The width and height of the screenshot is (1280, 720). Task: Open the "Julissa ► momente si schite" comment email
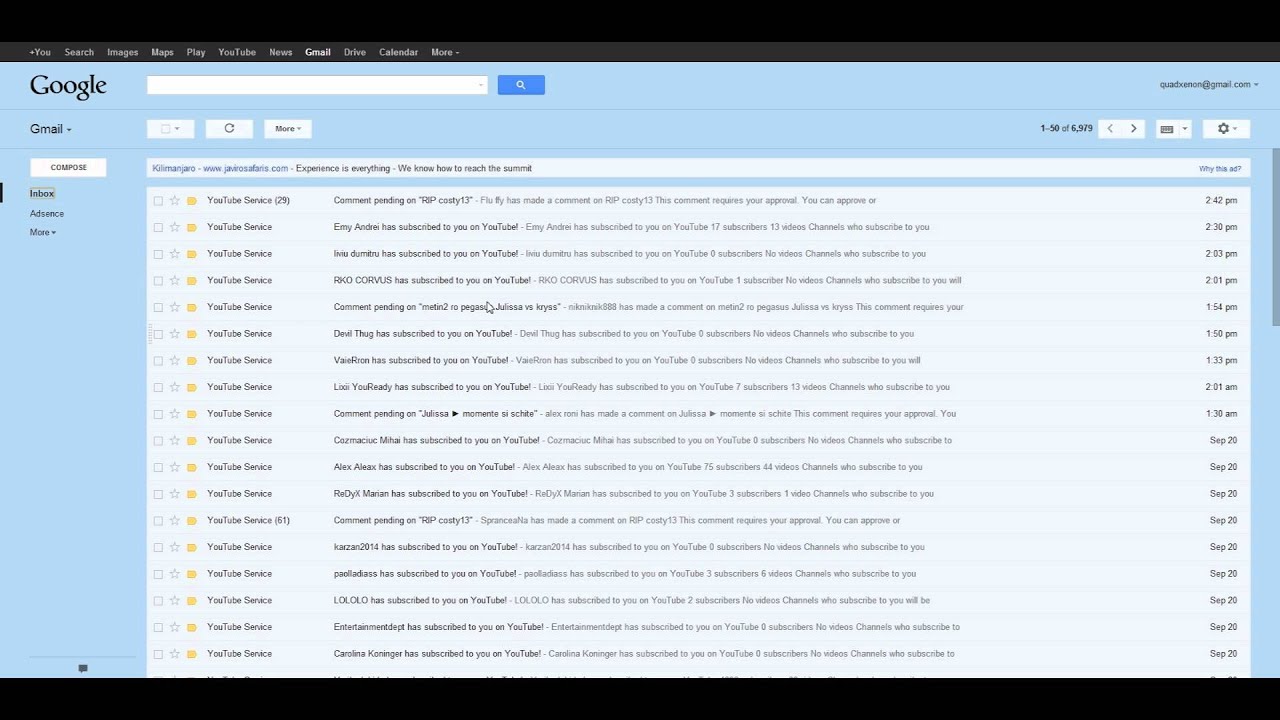point(698,414)
